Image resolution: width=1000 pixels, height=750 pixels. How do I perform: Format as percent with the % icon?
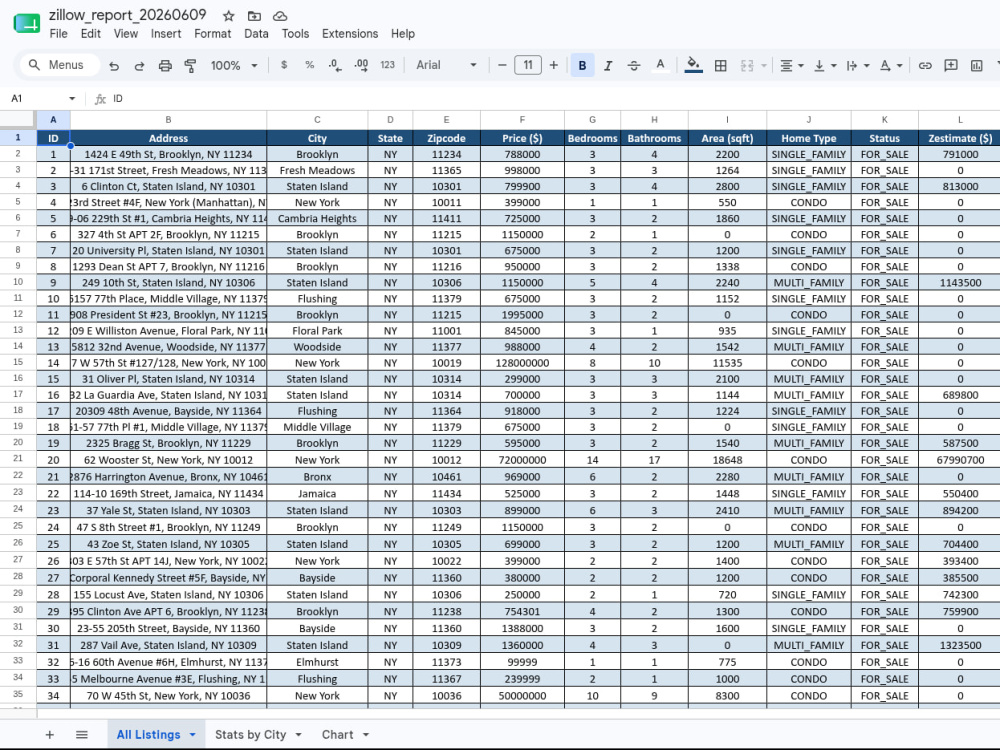pos(309,65)
